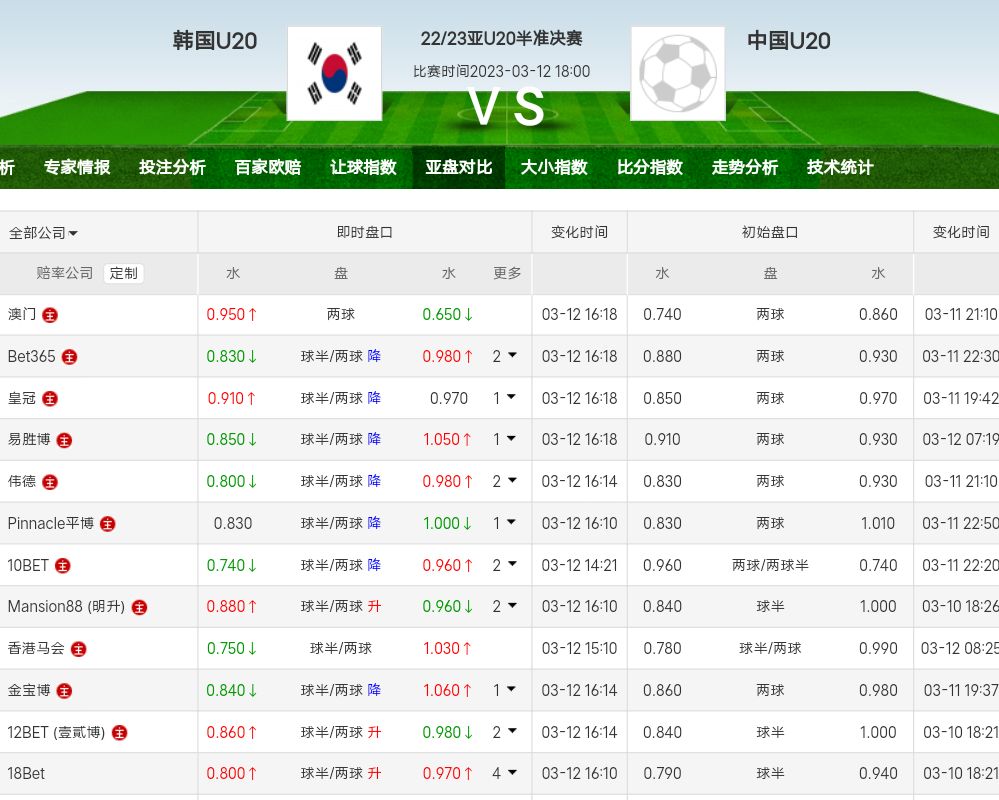Expand more odds for the 18Bet row
The width and height of the screenshot is (999, 800).
(x=505, y=773)
